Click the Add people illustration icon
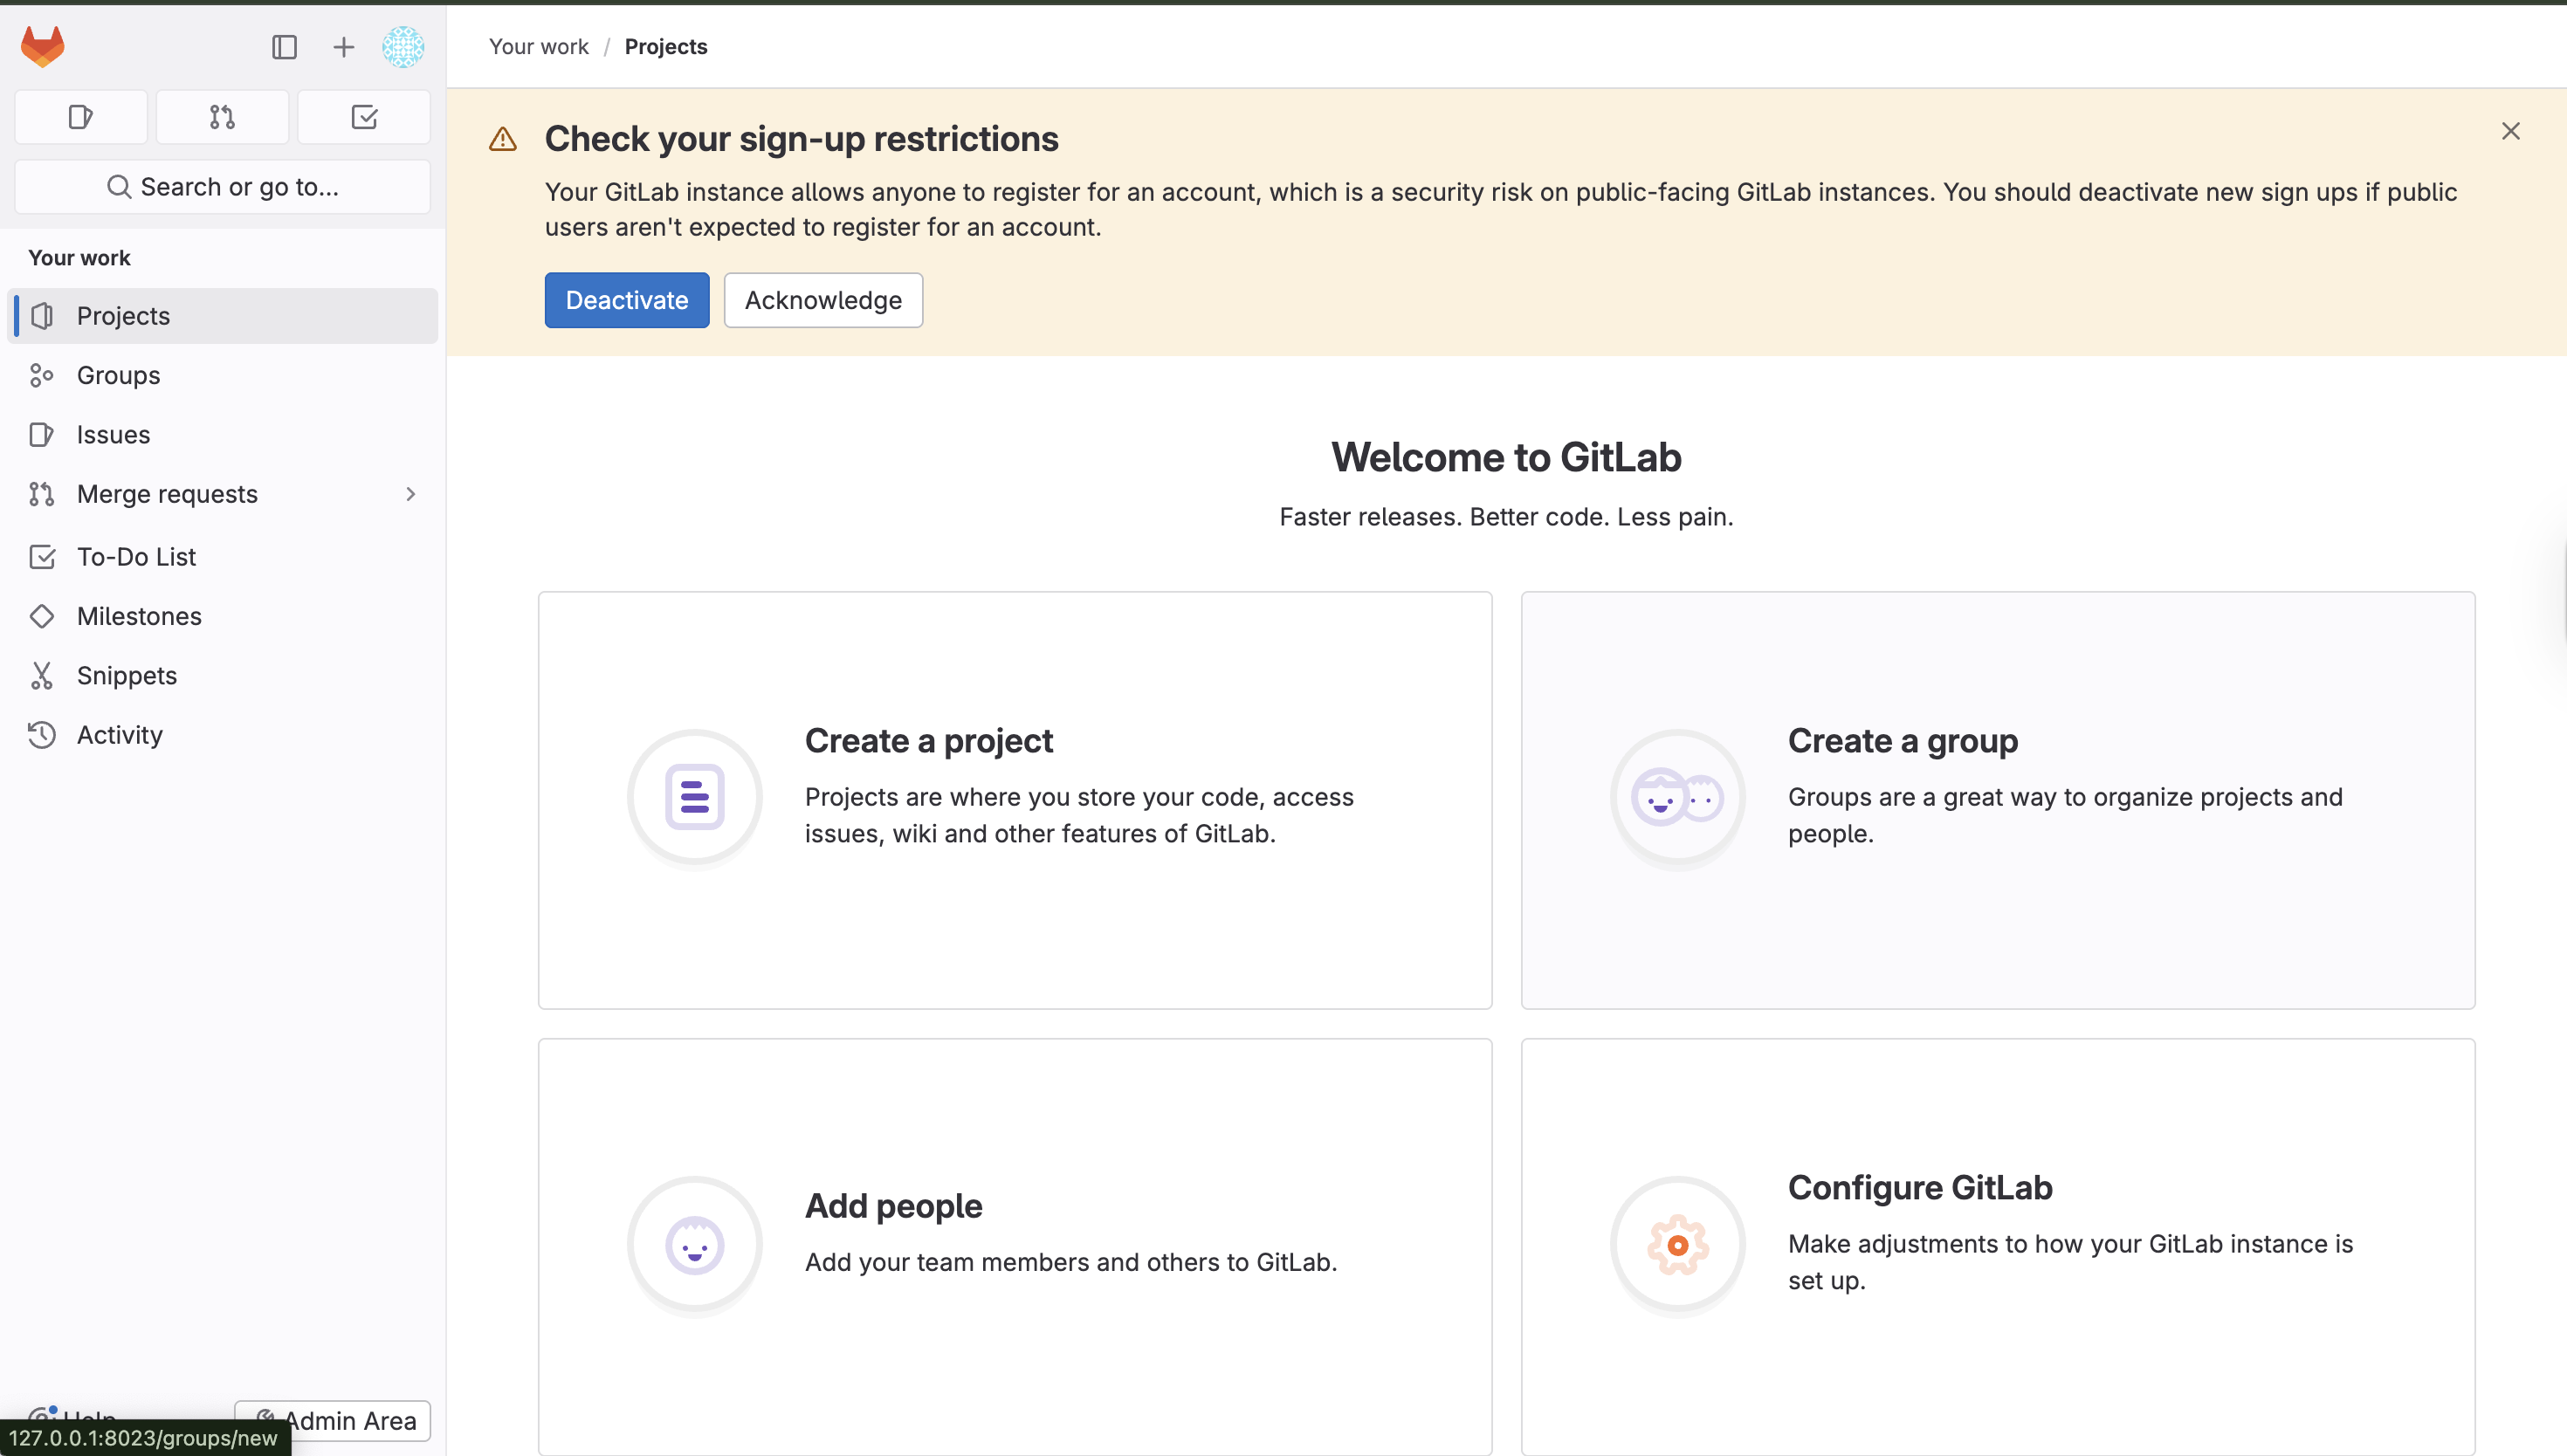Image resolution: width=2567 pixels, height=1456 pixels. (x=695, y=1245)
